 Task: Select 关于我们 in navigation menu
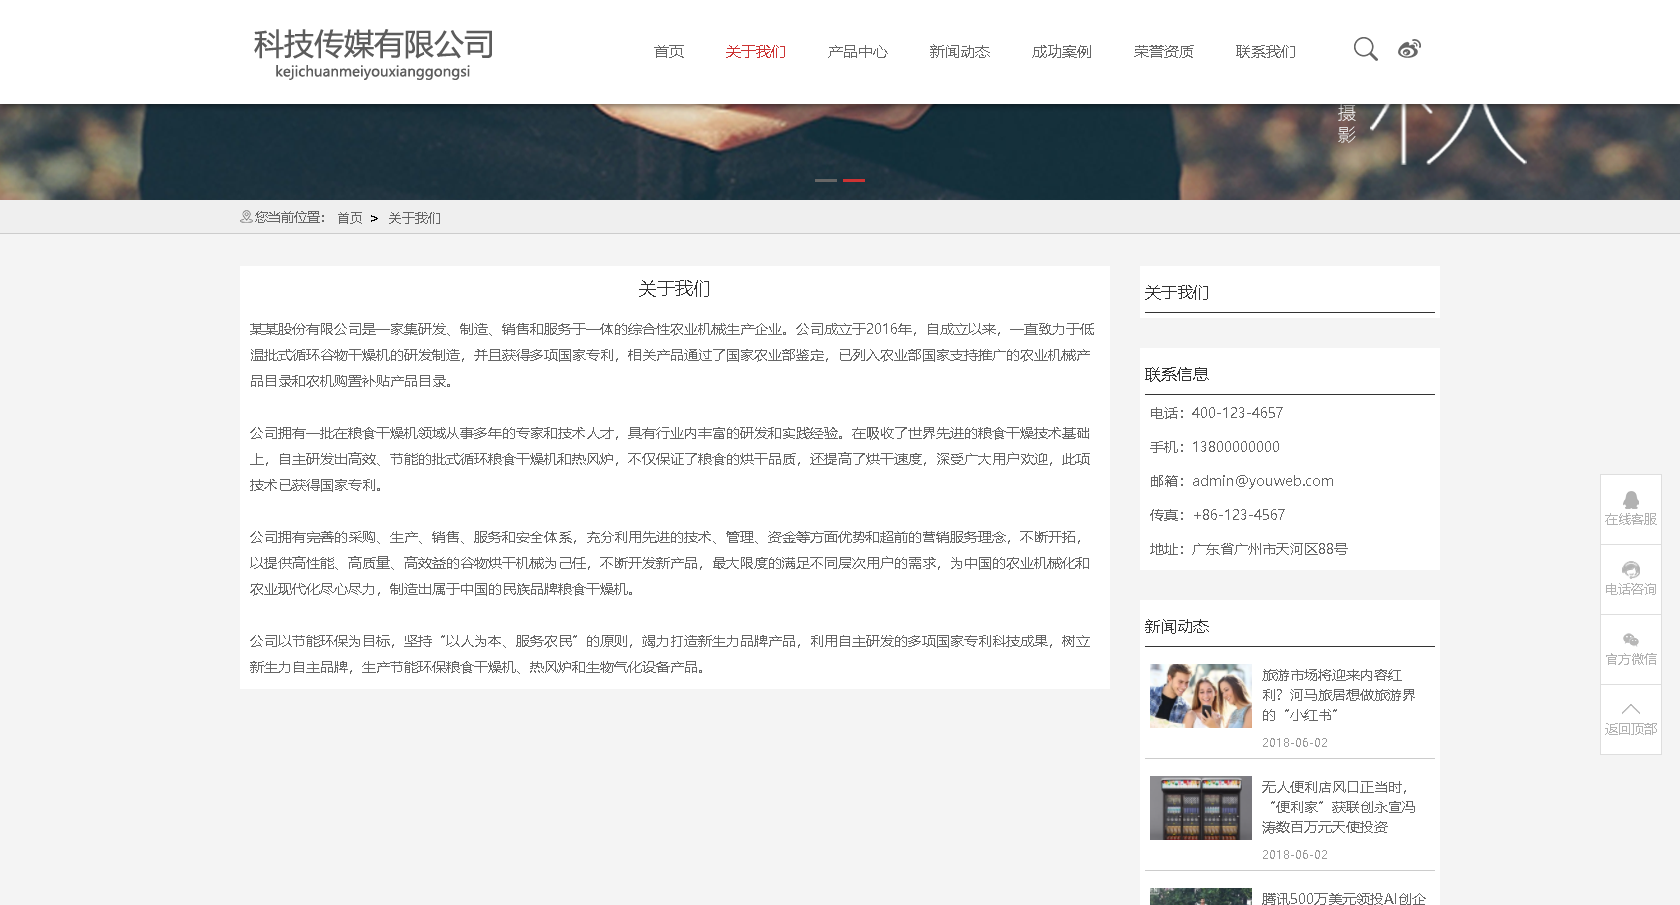tap(756, 52)
